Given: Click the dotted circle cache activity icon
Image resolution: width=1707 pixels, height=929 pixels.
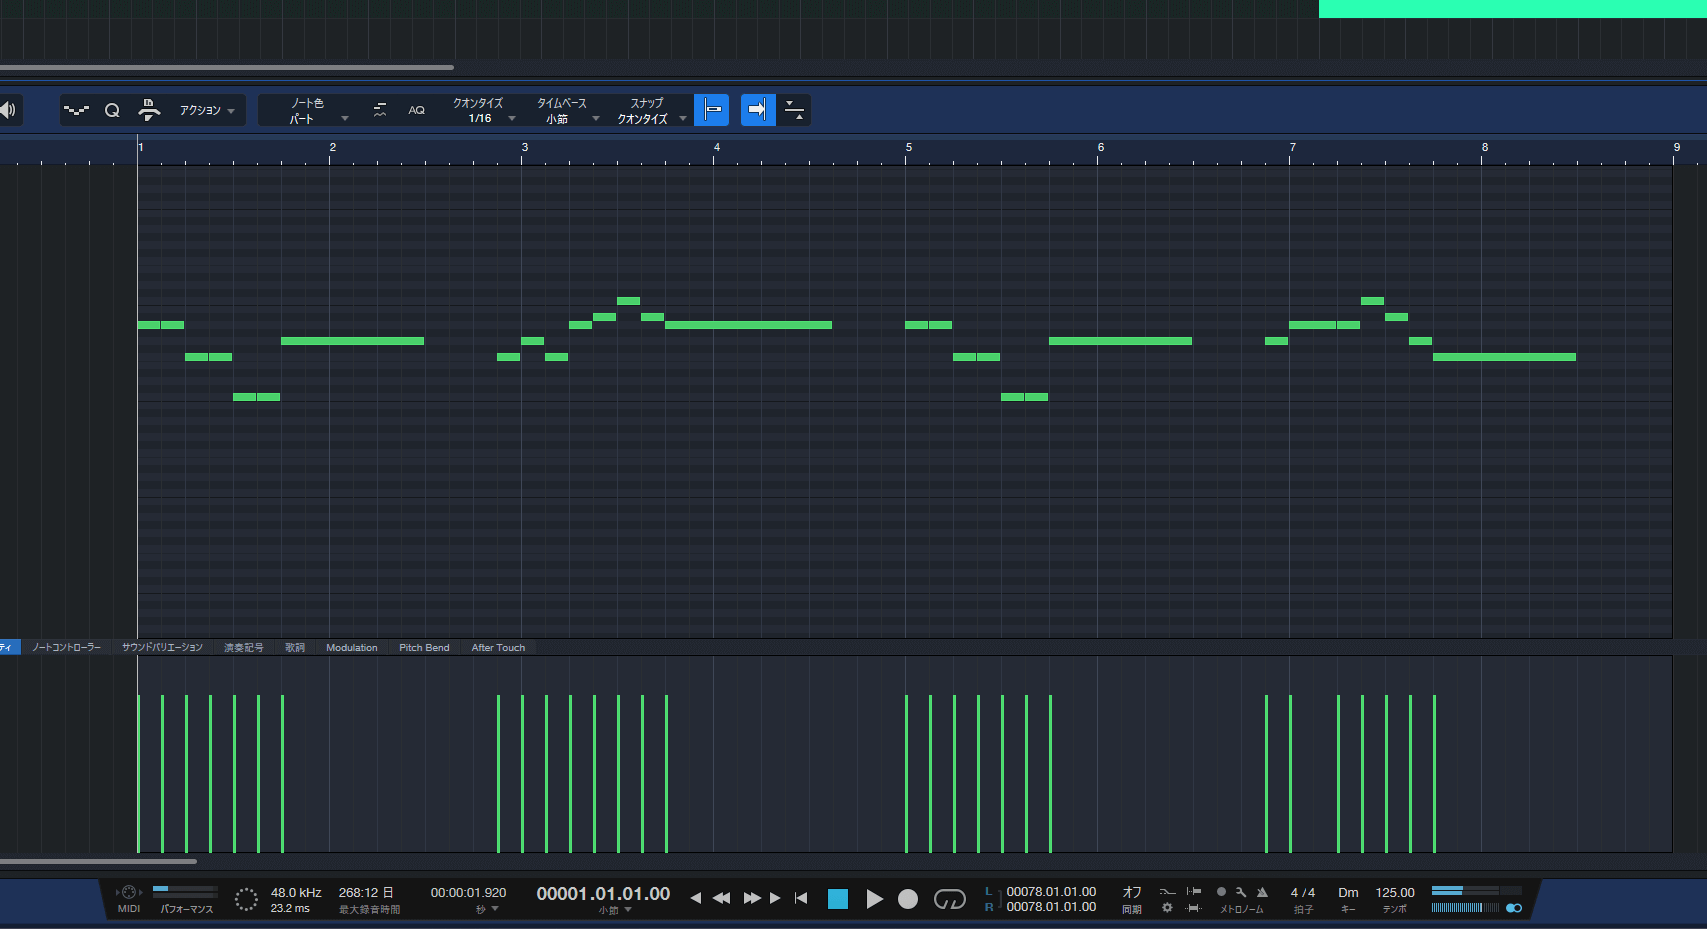Looking at the screenshot, I should [x=246, y=899].
